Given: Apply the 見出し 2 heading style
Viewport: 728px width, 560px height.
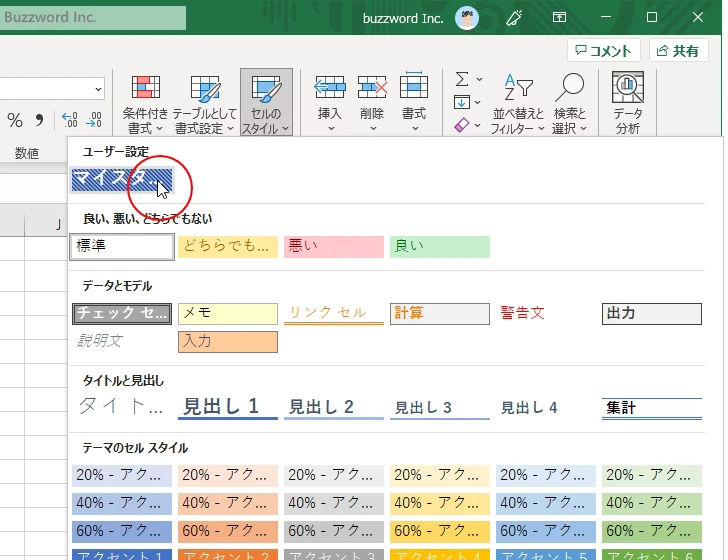Looking at the screenshot, I should [x=334, y=408].
